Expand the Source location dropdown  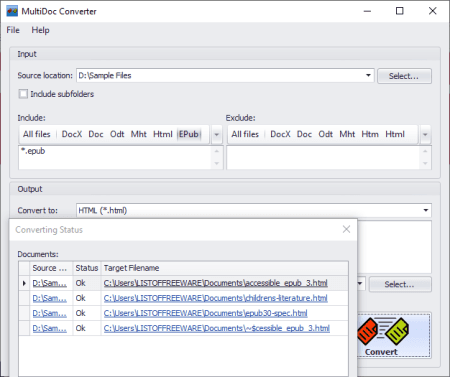[368, 75]
